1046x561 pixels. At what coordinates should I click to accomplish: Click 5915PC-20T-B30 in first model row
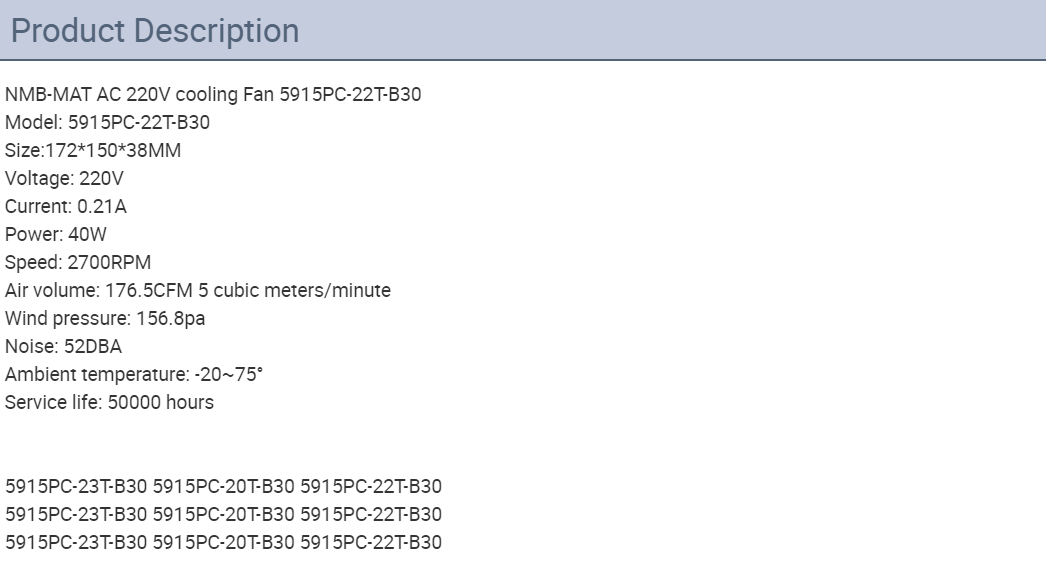pyautogui.click(x=223, y=487)
